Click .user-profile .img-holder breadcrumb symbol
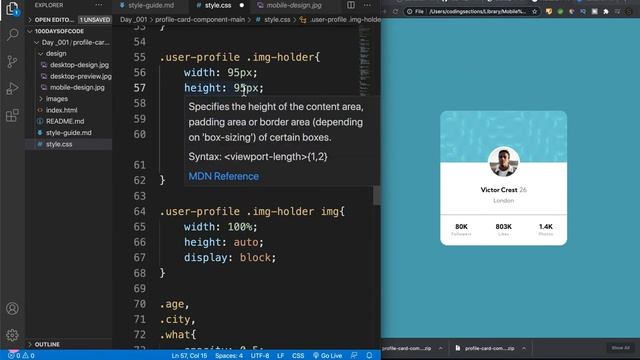Viewport: 640px width, 360px height. pyautogui.click(x=340, y=20)
